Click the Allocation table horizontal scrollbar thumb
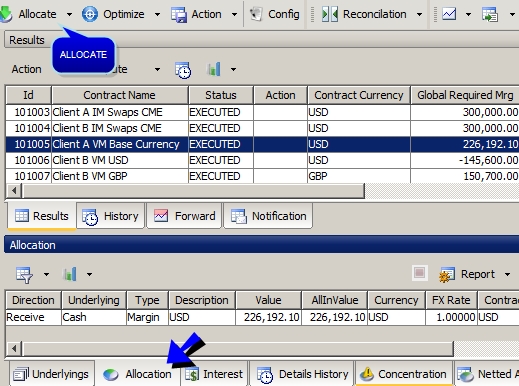Image resolution: width=519 pixels, height=386 pixels. (238, 349)
